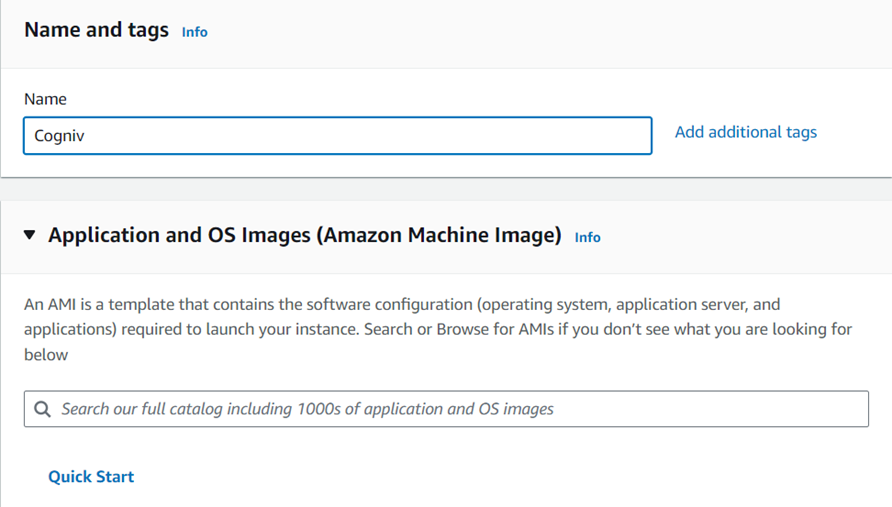Click the search placeholder text about 1000s of images

click(x=307, y=409)
